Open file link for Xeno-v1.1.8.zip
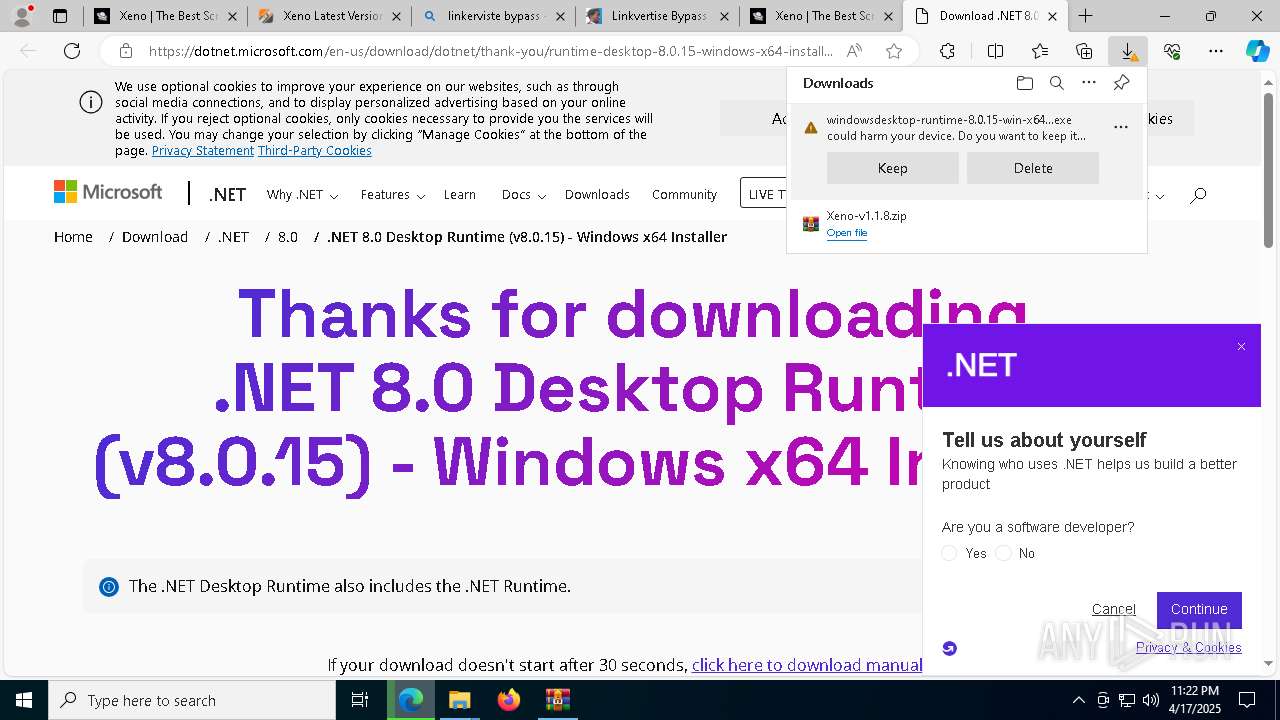The image size is (1280, 720). click(847, 233)
